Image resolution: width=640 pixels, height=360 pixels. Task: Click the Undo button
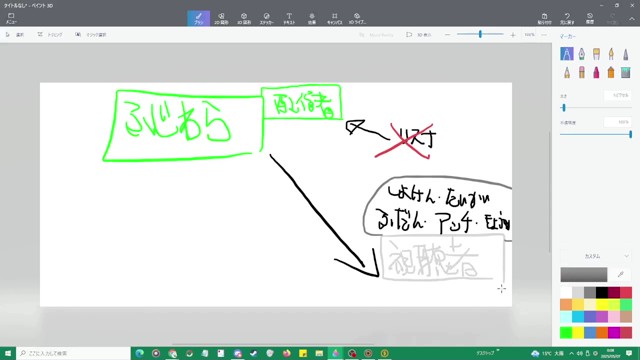(567, 18)
